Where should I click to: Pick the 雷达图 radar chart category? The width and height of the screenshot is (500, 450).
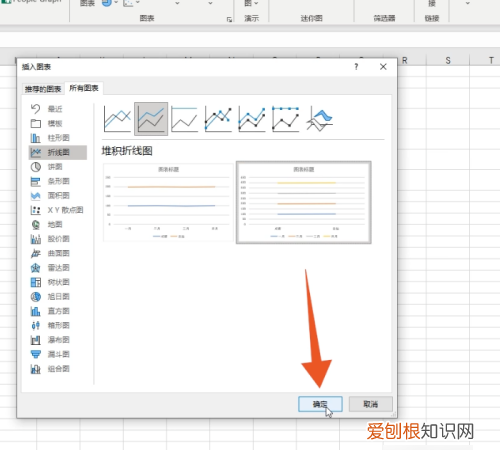tap(57, 268)
